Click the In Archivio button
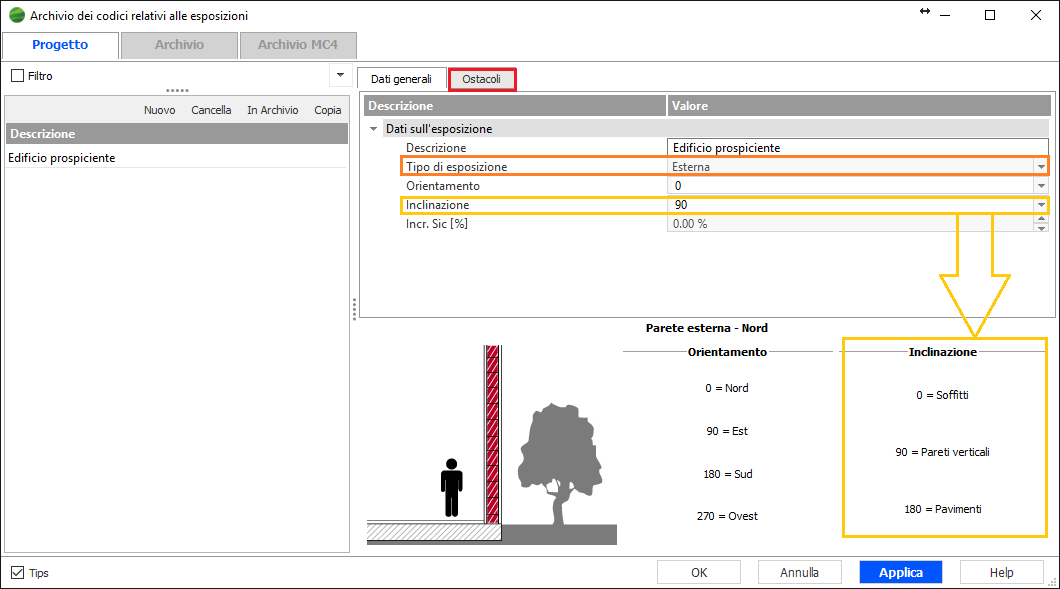 pyautogui.click(x=272, y=110)
